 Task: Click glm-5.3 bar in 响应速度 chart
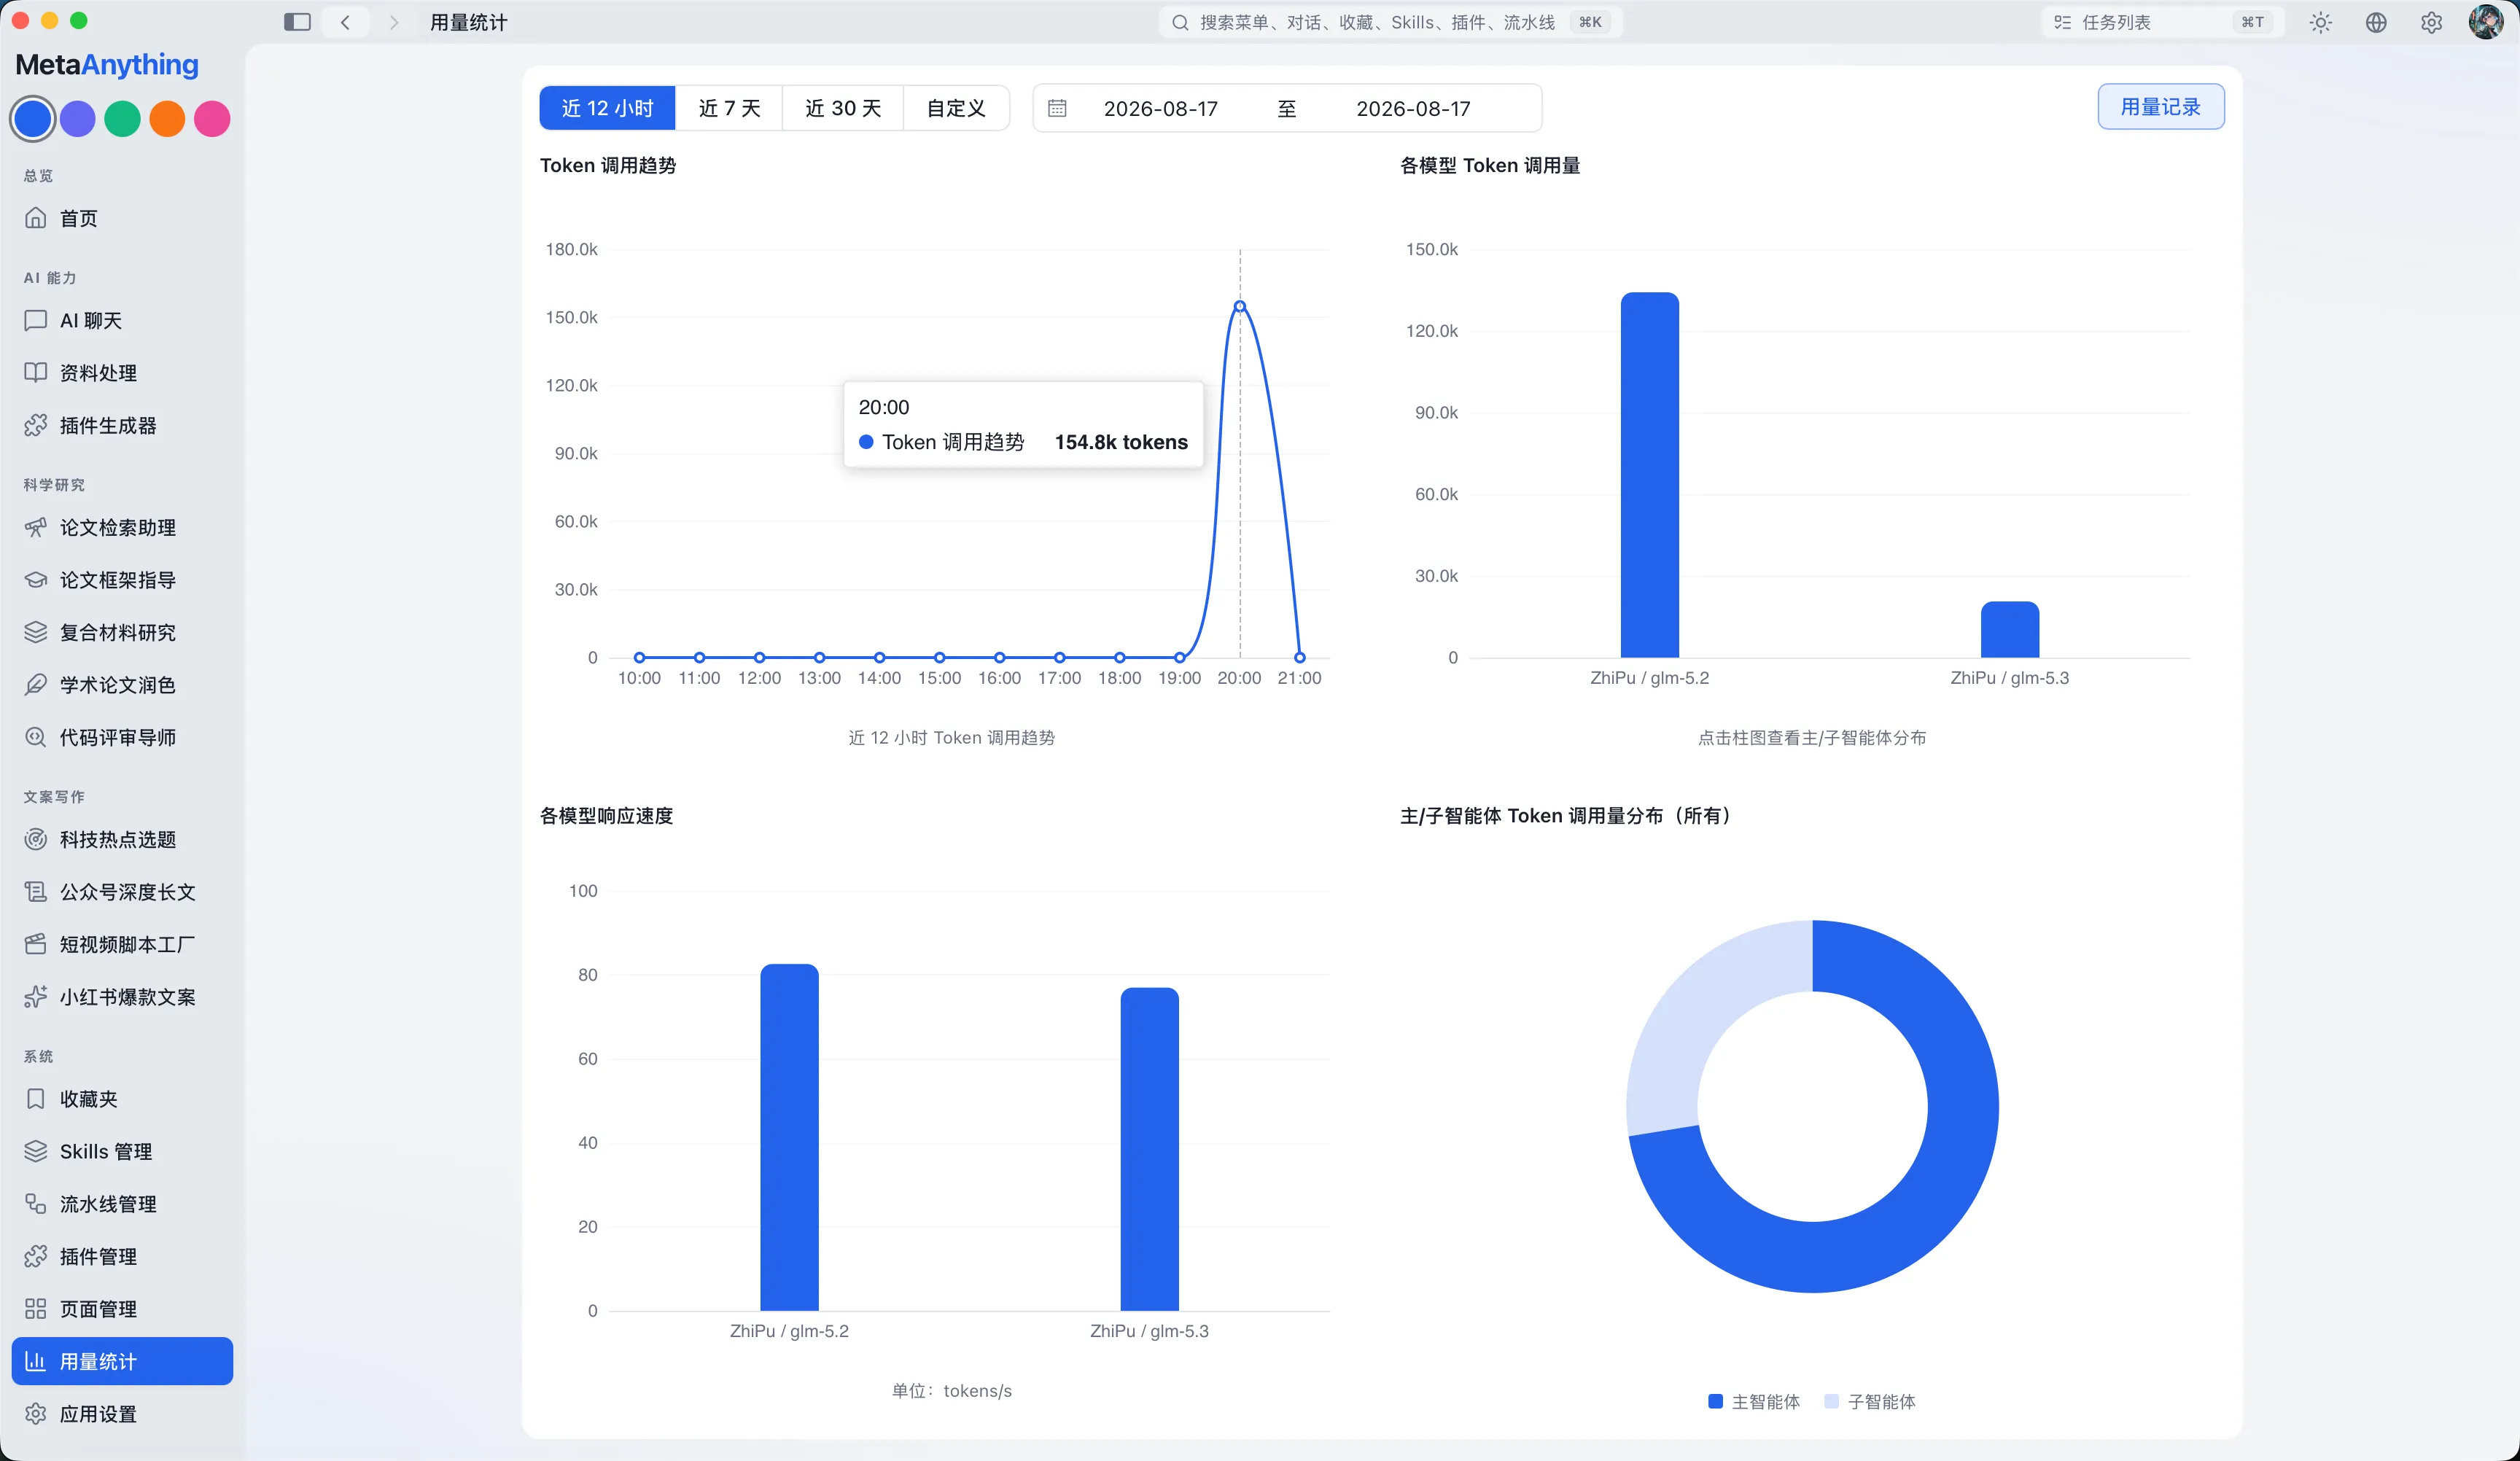(x=1149, y=1149)
